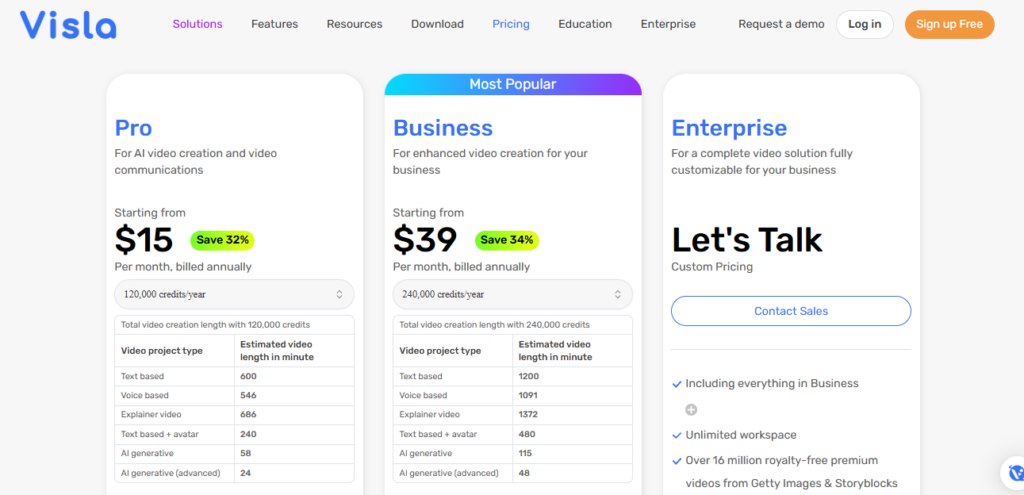Click the Request a demo link

click(780, 24)
